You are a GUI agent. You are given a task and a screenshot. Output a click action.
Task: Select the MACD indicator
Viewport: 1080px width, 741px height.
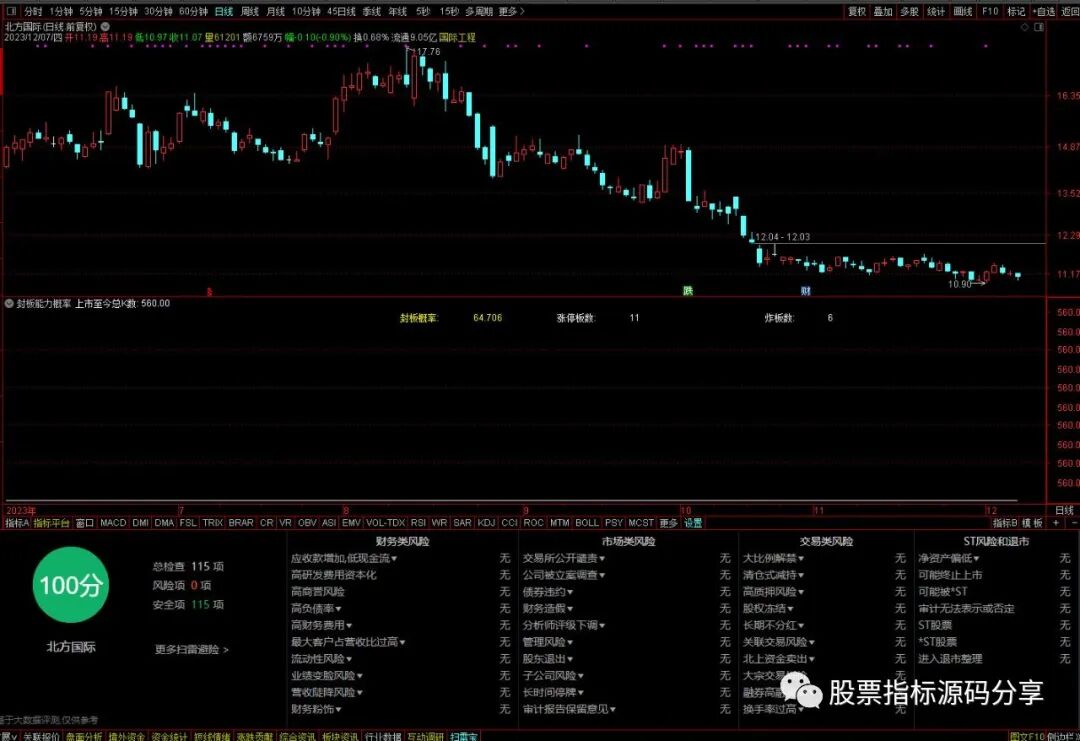click(113, 523)
